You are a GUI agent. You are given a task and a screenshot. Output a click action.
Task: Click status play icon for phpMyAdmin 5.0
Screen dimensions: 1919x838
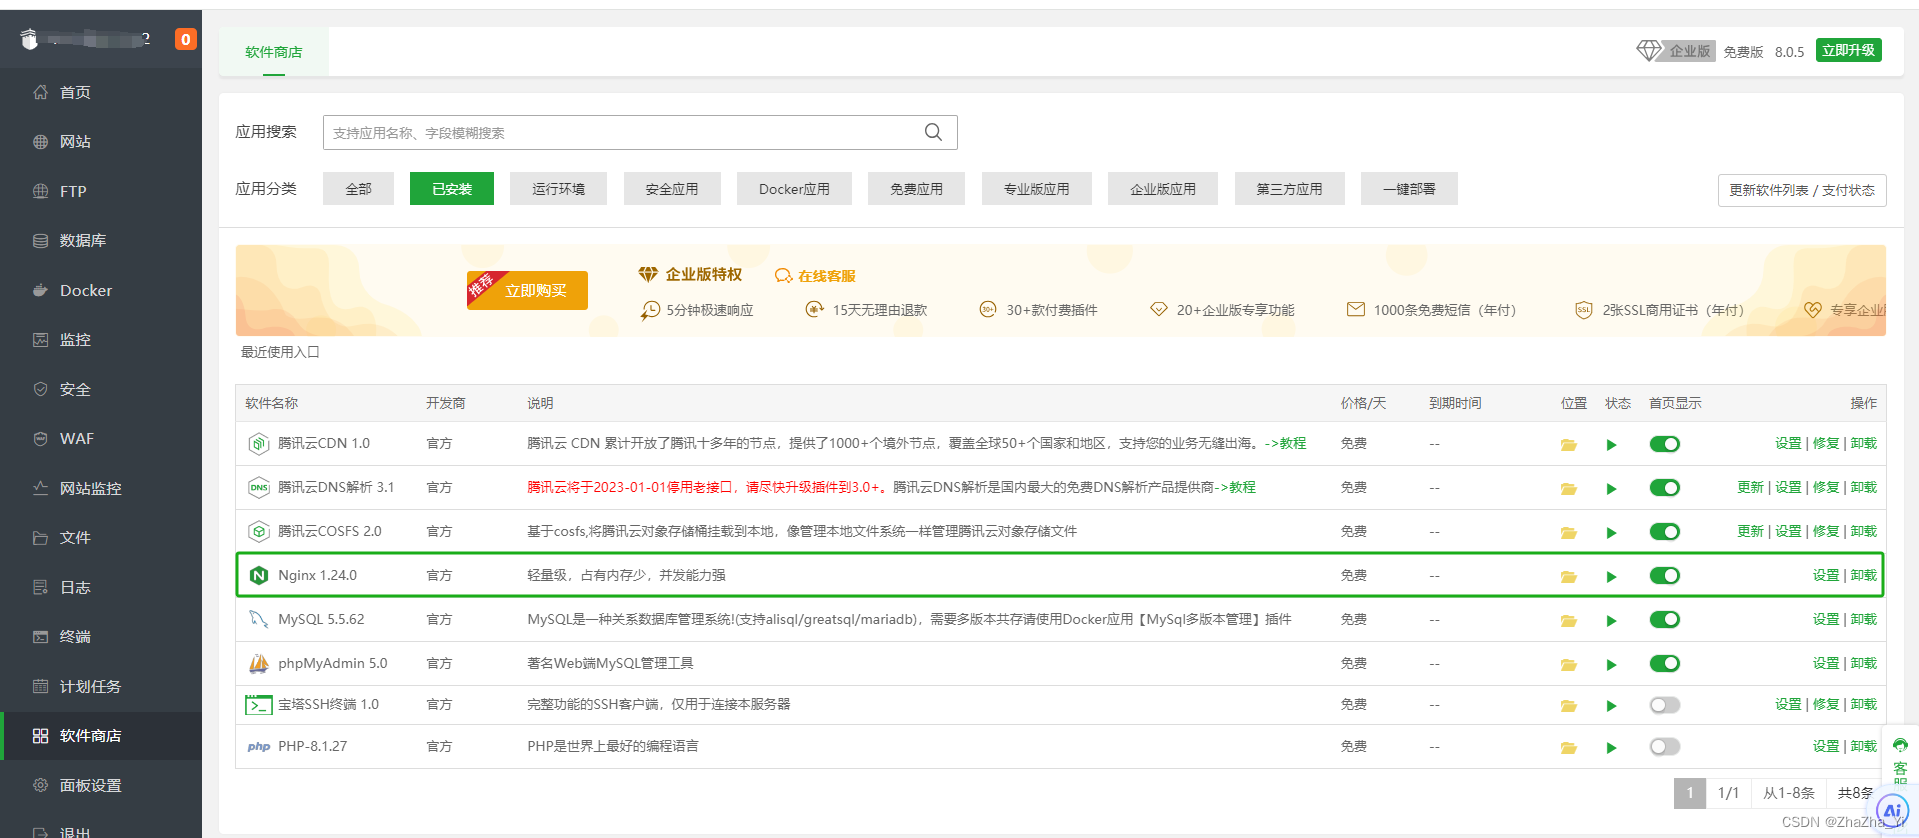[x=1611, y=665]
